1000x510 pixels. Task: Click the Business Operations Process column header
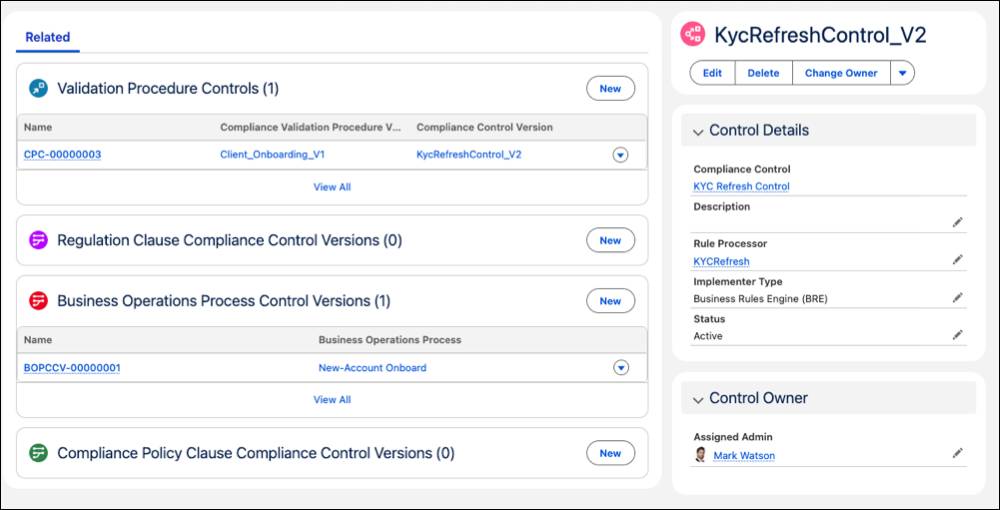coord(390,340)
